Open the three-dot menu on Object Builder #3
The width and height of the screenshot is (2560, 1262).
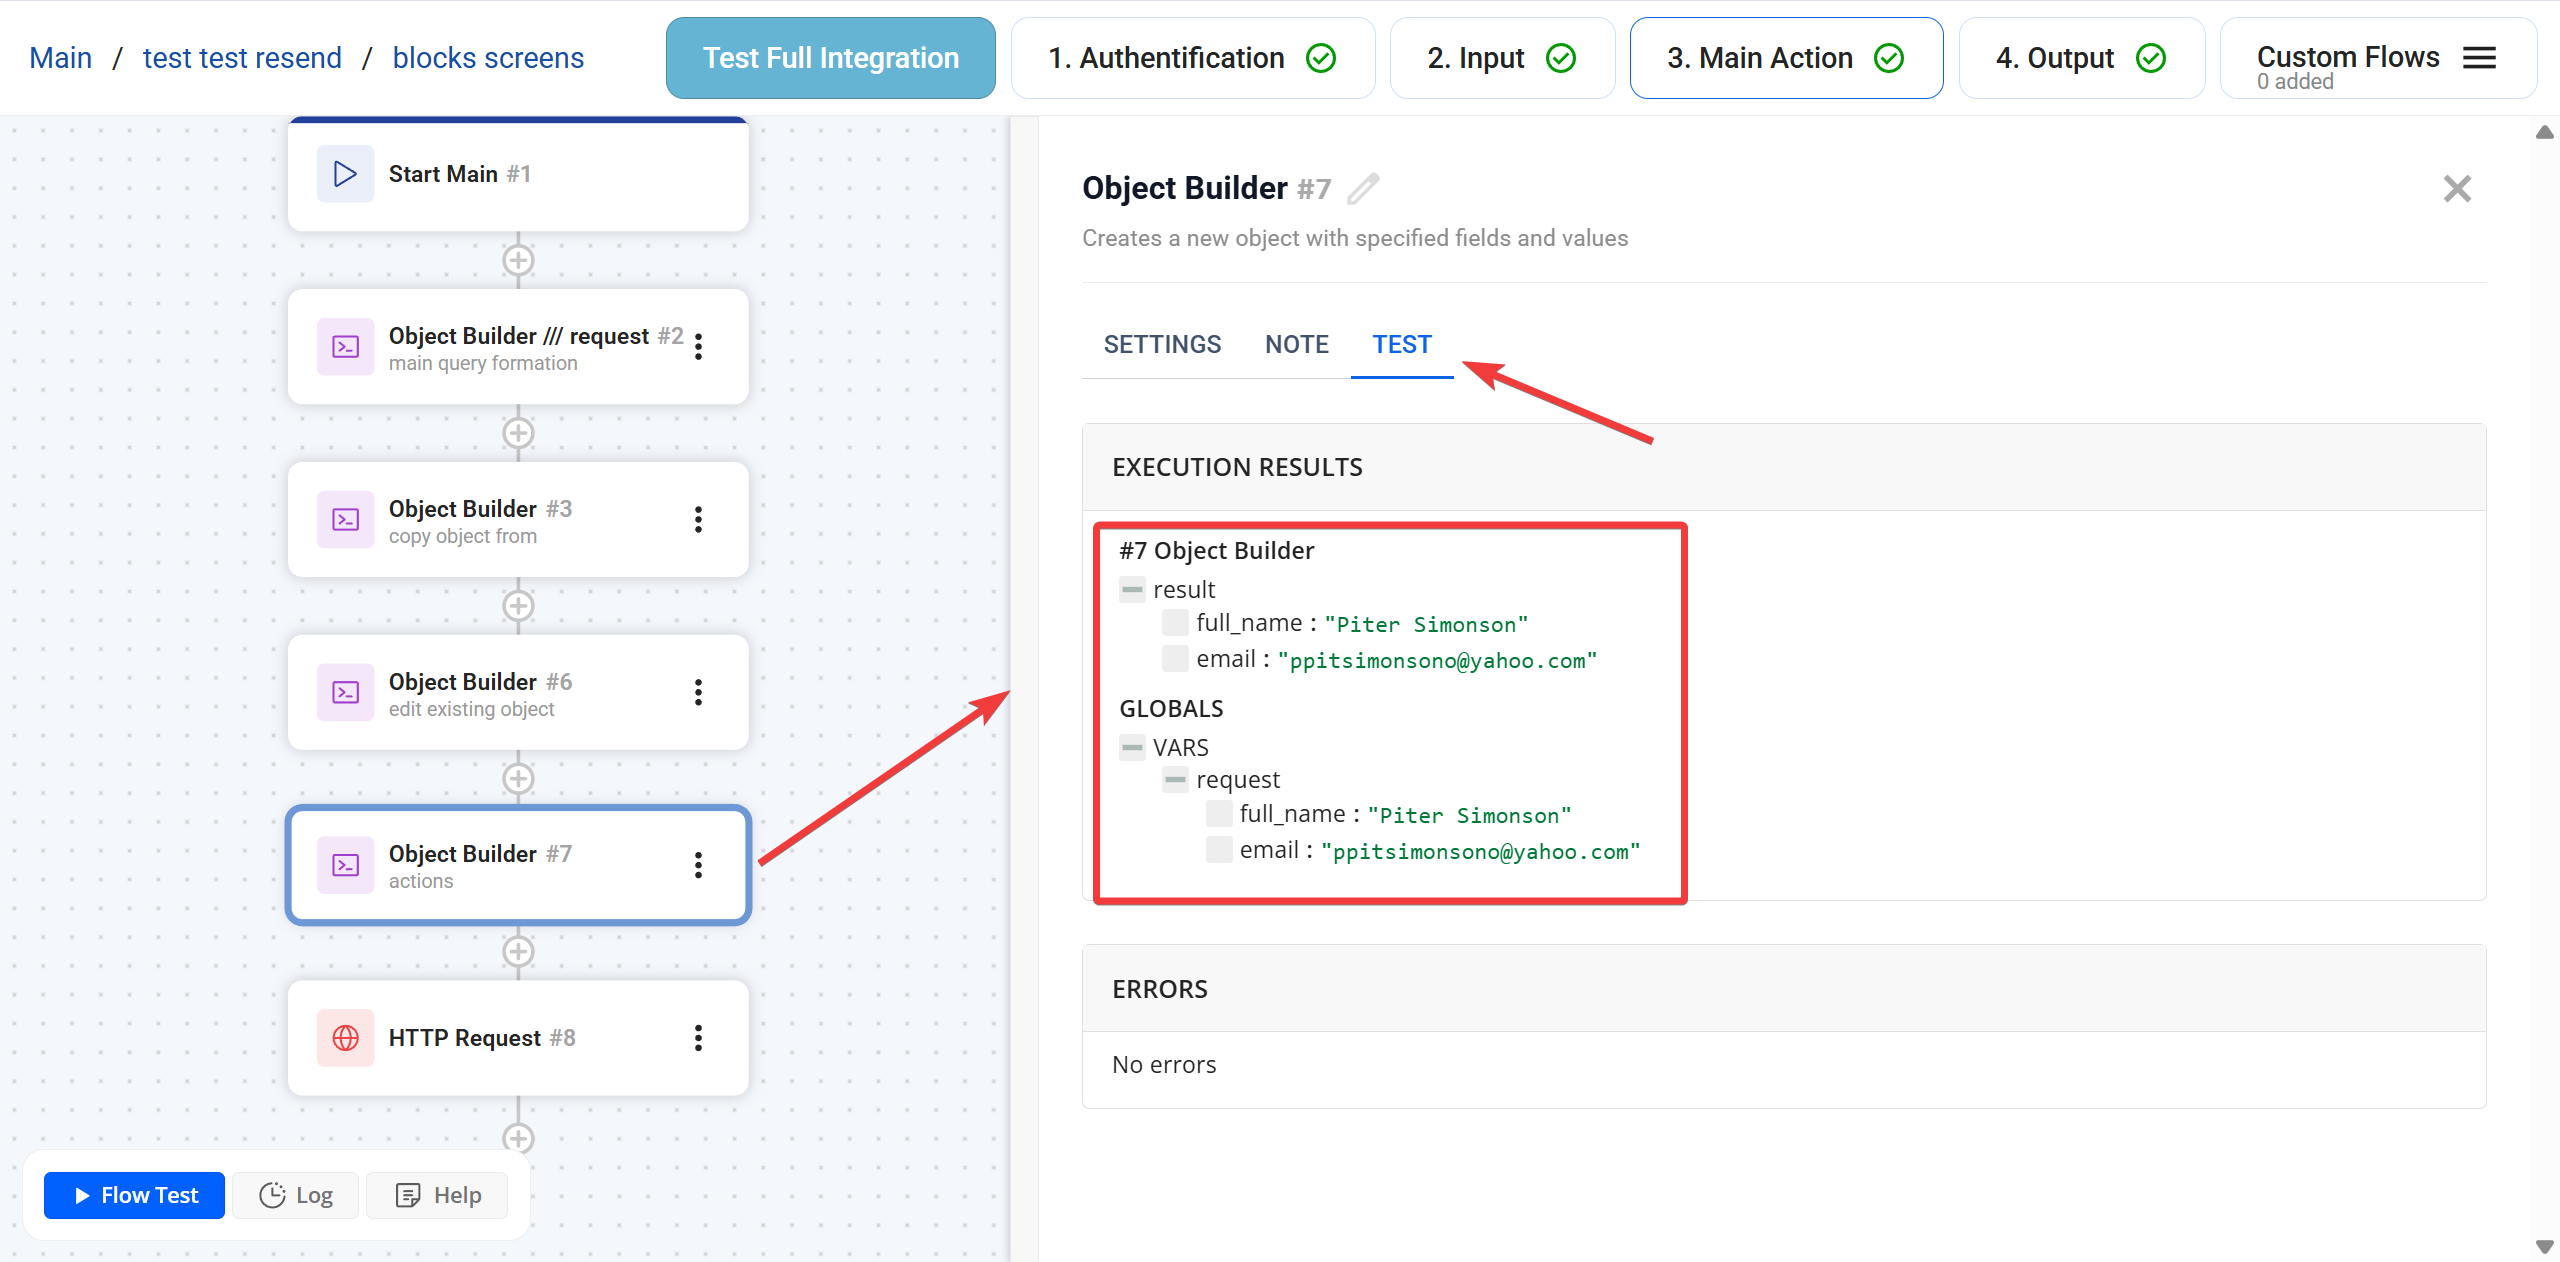coord(698,519)
